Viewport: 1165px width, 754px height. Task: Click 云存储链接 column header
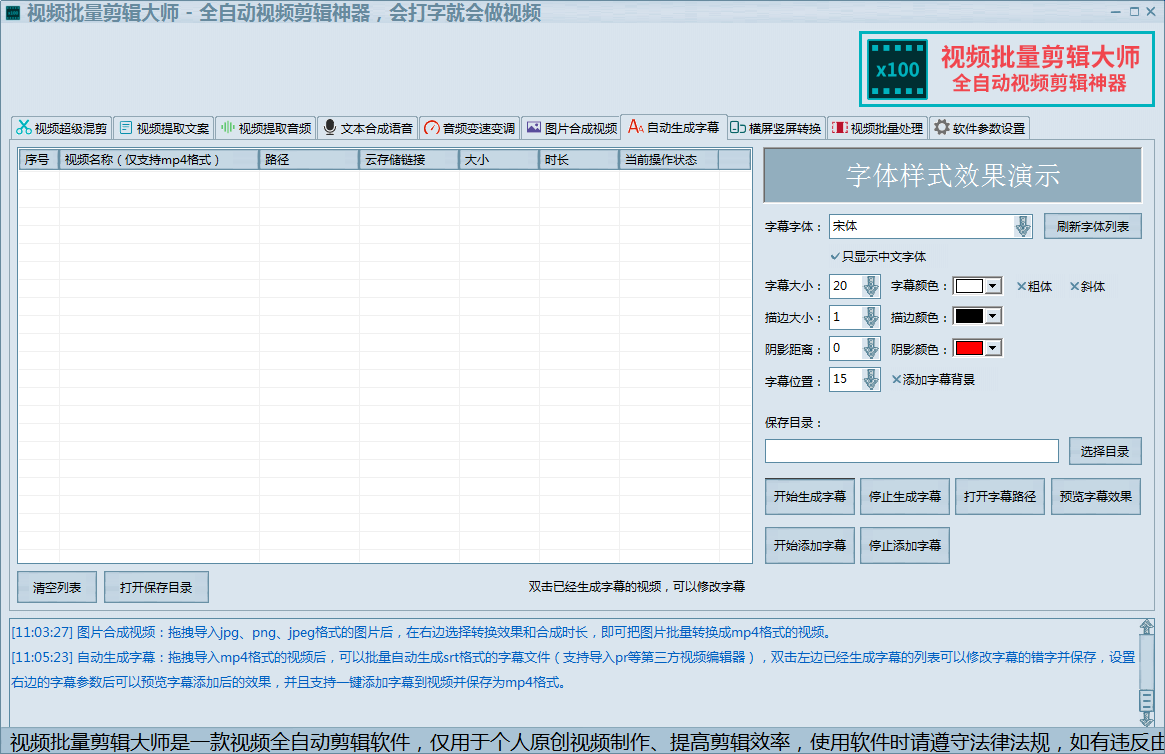(409, 160)
